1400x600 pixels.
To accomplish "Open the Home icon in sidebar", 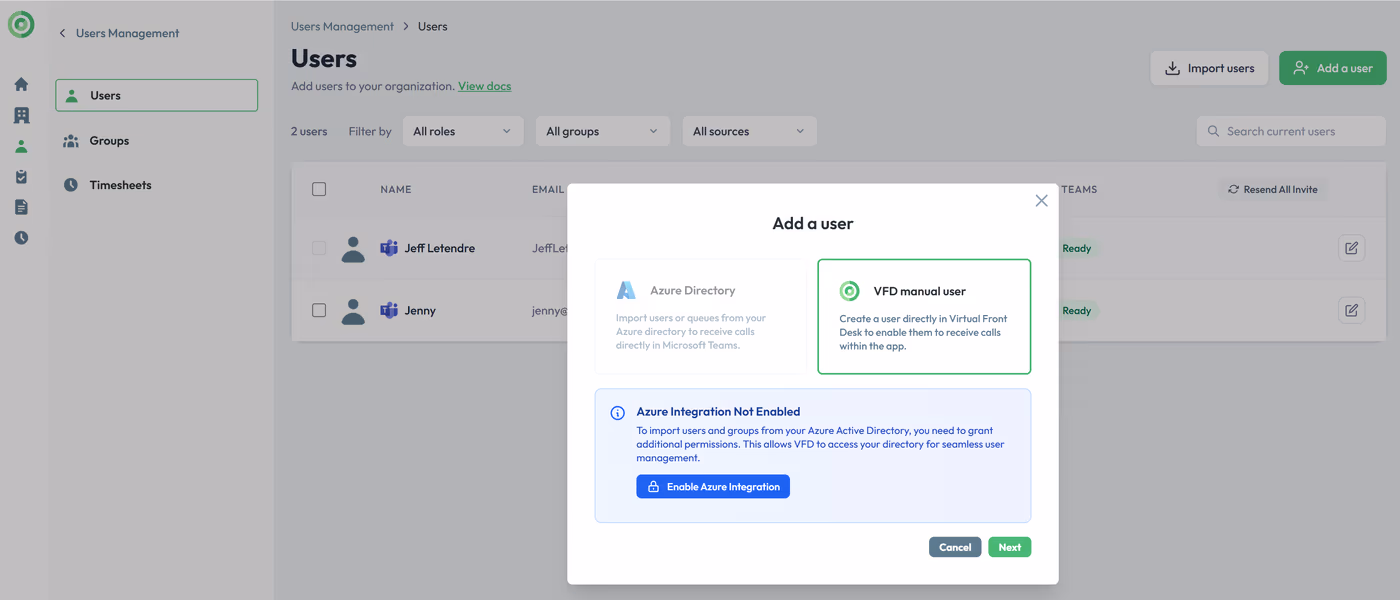I will pos(21,85).
